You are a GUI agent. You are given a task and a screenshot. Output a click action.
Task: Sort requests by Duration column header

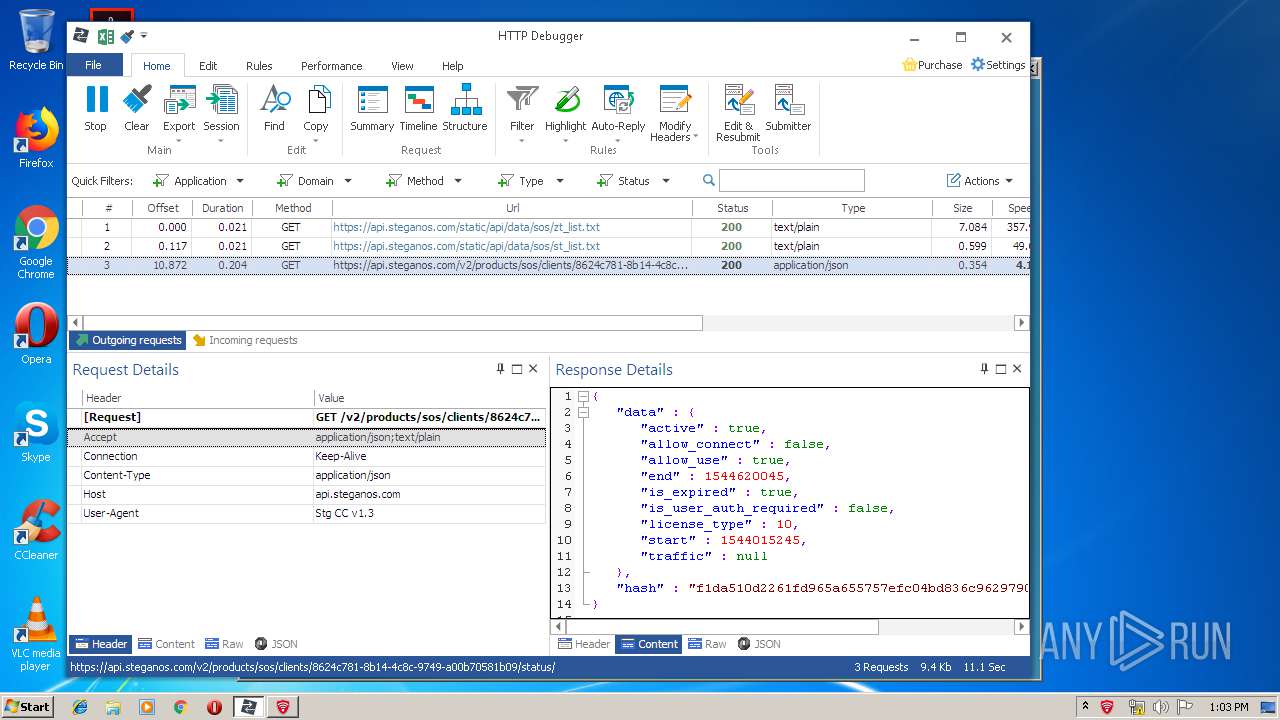pyautogui.click(x=222, y=208)
